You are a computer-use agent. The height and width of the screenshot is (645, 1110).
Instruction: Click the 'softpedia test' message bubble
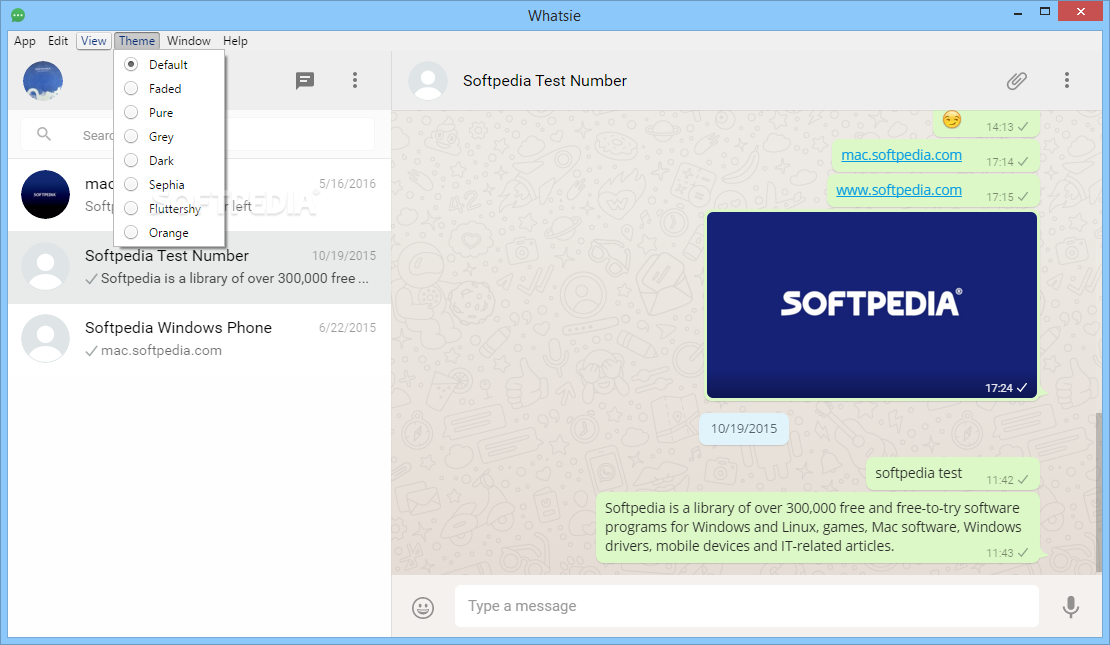tap(952, 474)
